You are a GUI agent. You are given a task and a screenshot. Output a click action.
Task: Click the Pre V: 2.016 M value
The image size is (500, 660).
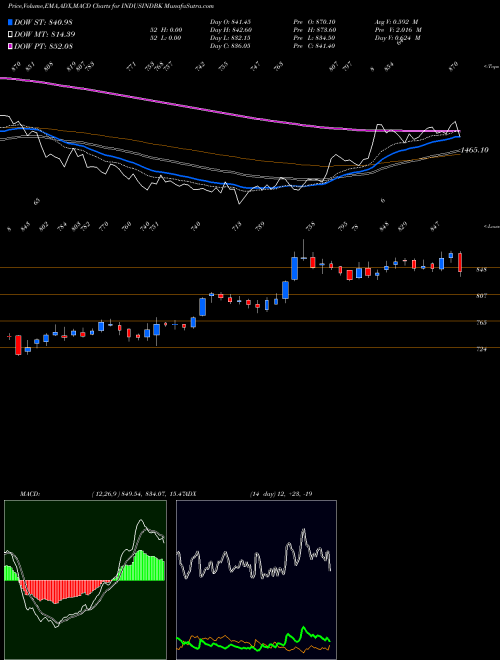click(398, 30)
